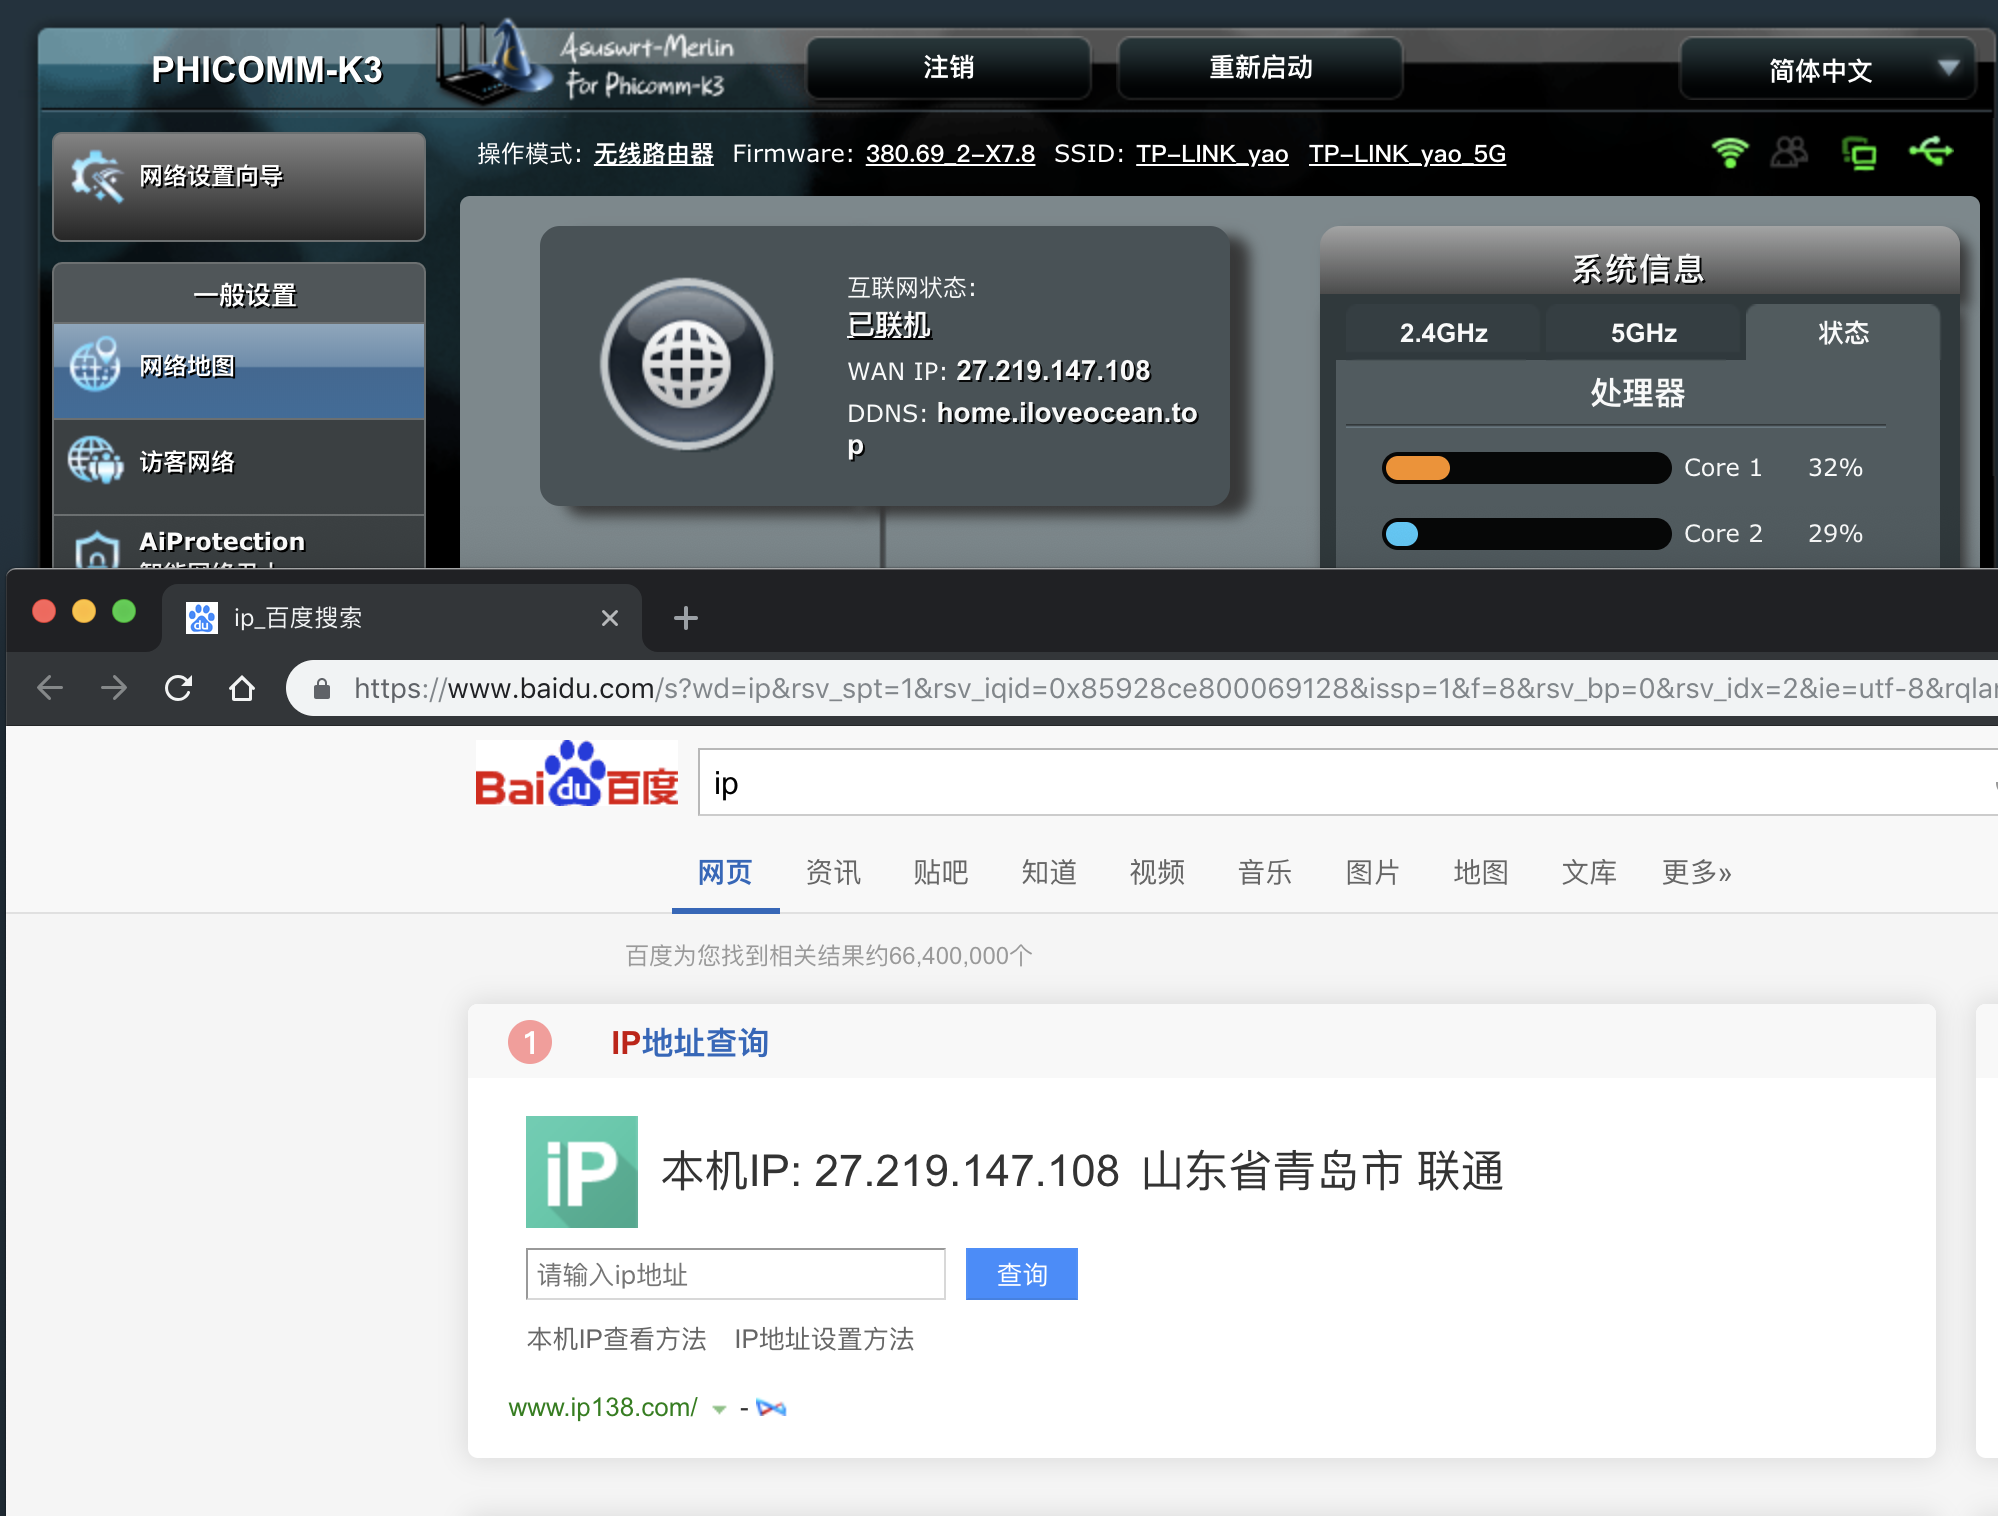Screen dimensions: 1998x1516
Task: Switch to the 5GHz system info tab
Action: click(x=1643, y=333)
